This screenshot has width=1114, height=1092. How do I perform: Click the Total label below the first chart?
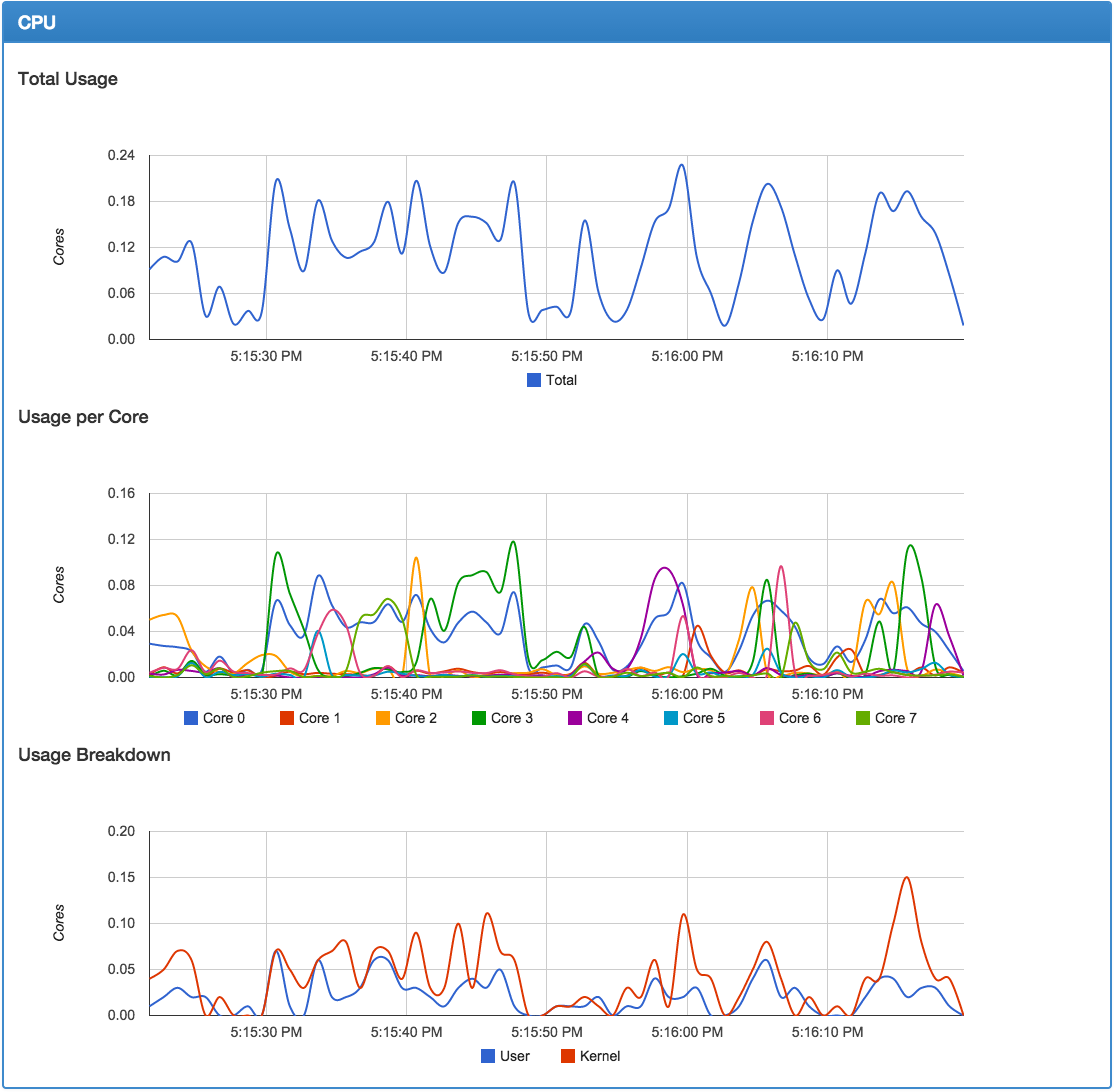click(560, 380)
